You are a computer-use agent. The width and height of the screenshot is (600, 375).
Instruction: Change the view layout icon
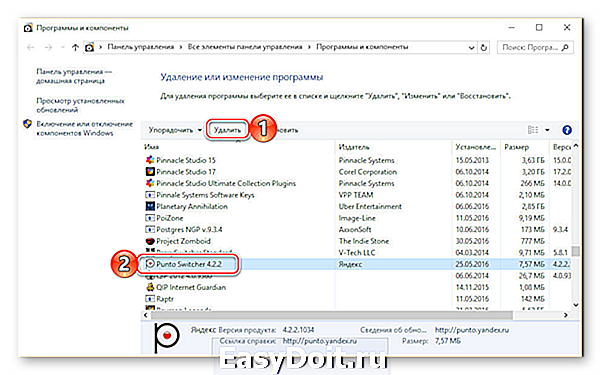533,130
